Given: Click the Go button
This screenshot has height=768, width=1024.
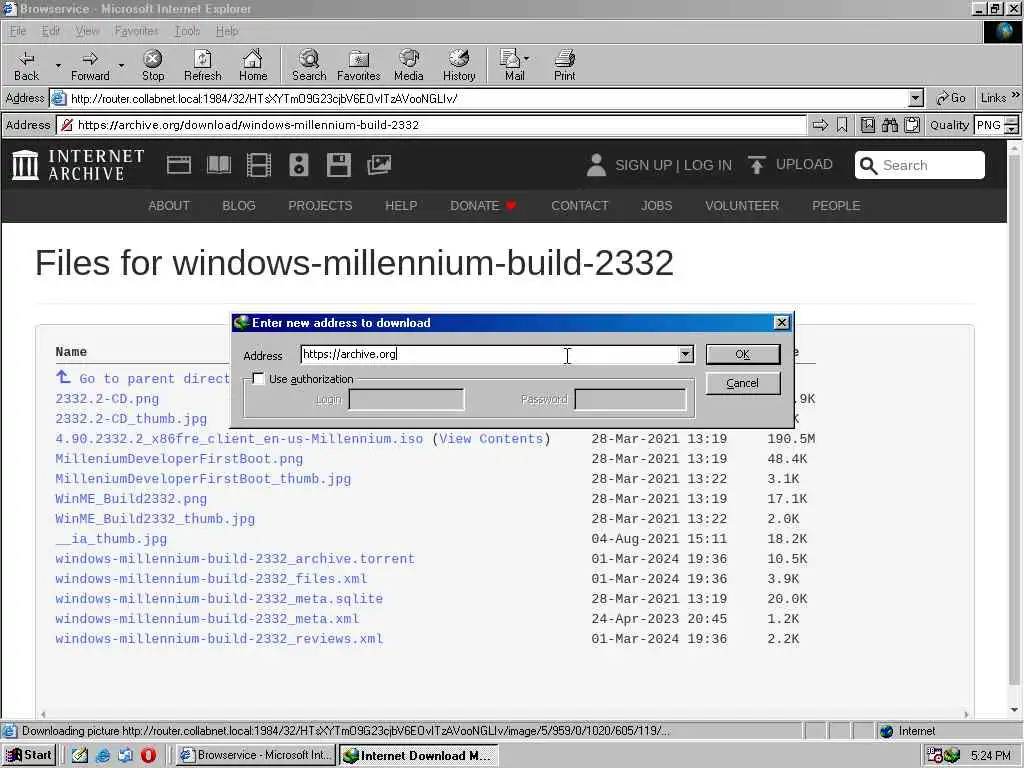Looking at the screenshot, I should click(x=951, y=98).
